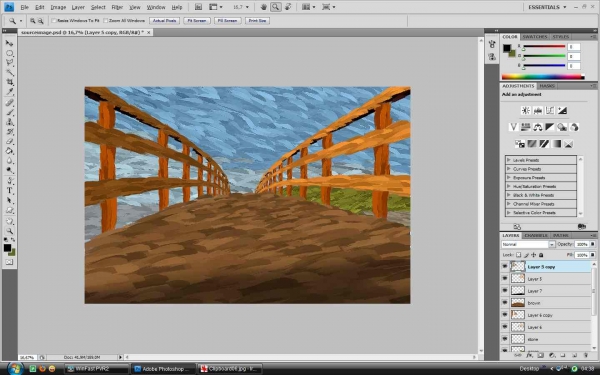Add a layer mask
The image size is (600, 375).
(541, 355)
